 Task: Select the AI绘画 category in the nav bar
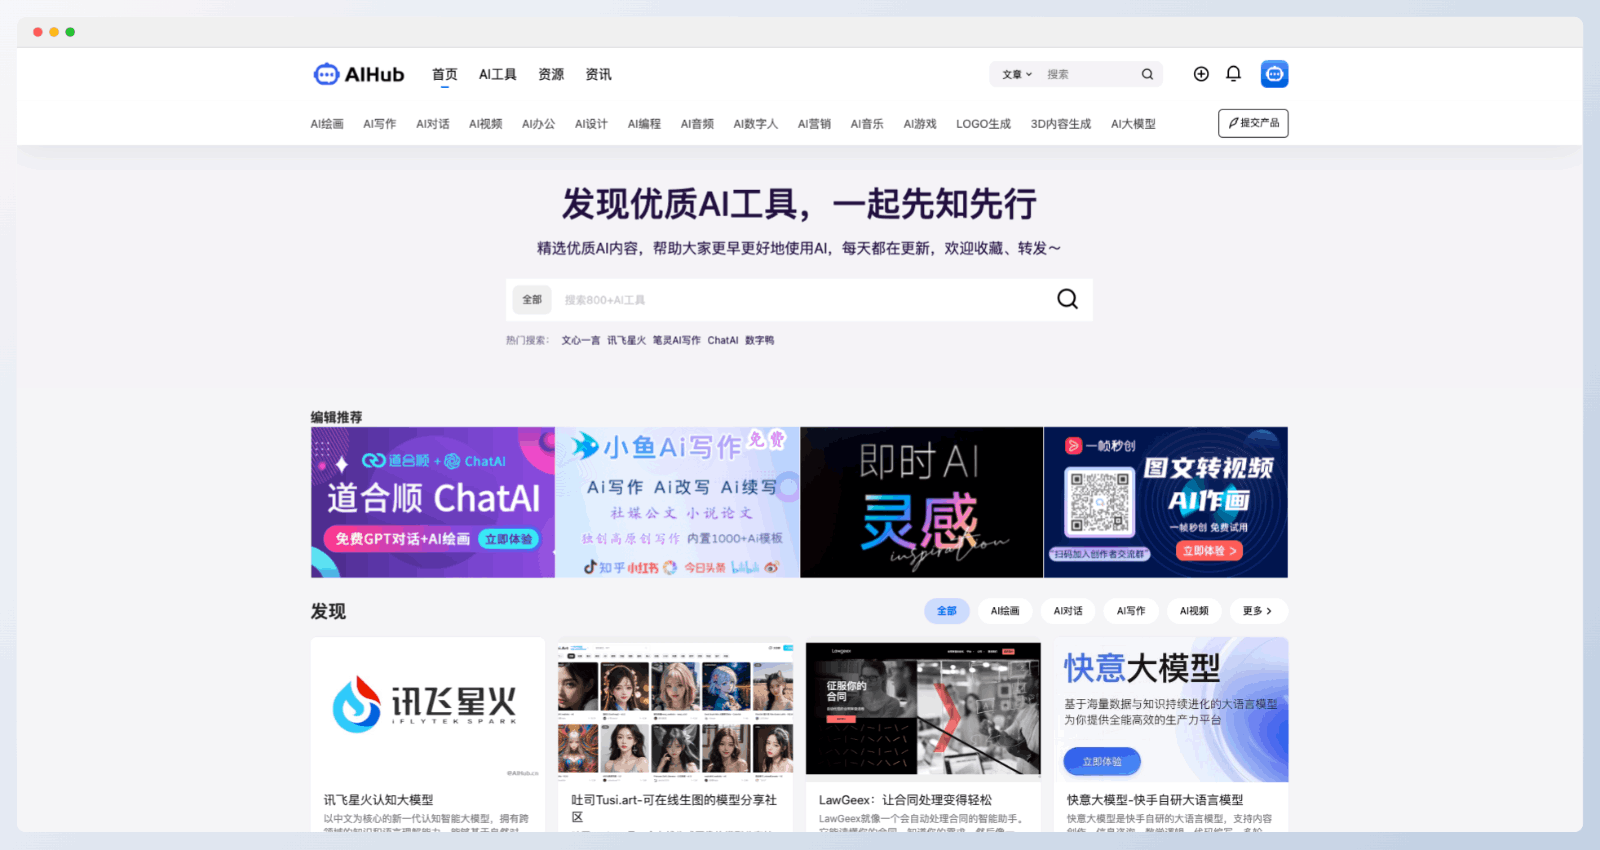click(327, 124)
